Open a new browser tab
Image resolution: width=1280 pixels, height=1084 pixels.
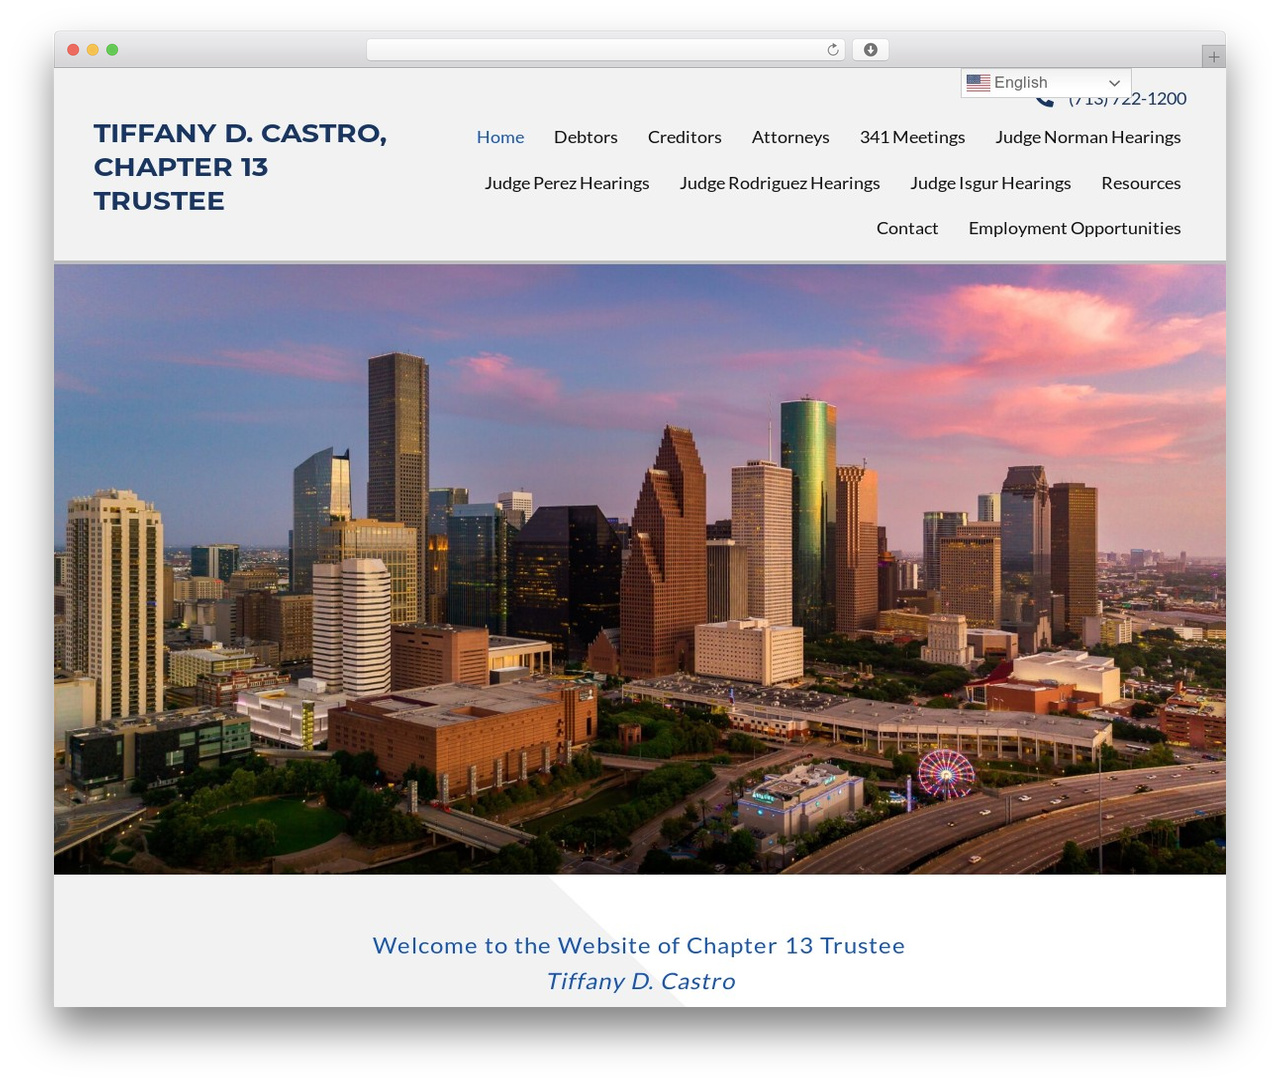tap(1213, 57)
